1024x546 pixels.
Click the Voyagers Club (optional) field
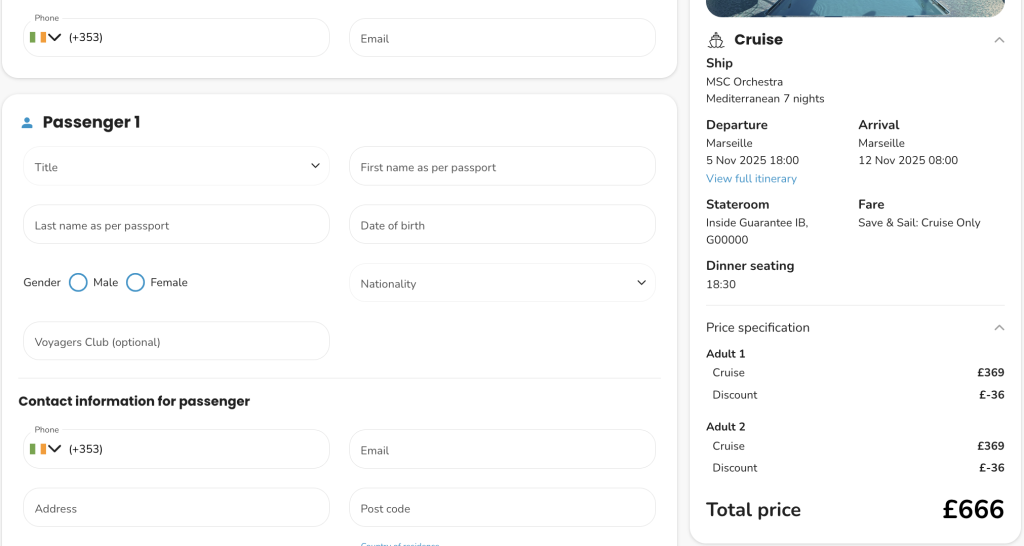click(x=176, y=341)
